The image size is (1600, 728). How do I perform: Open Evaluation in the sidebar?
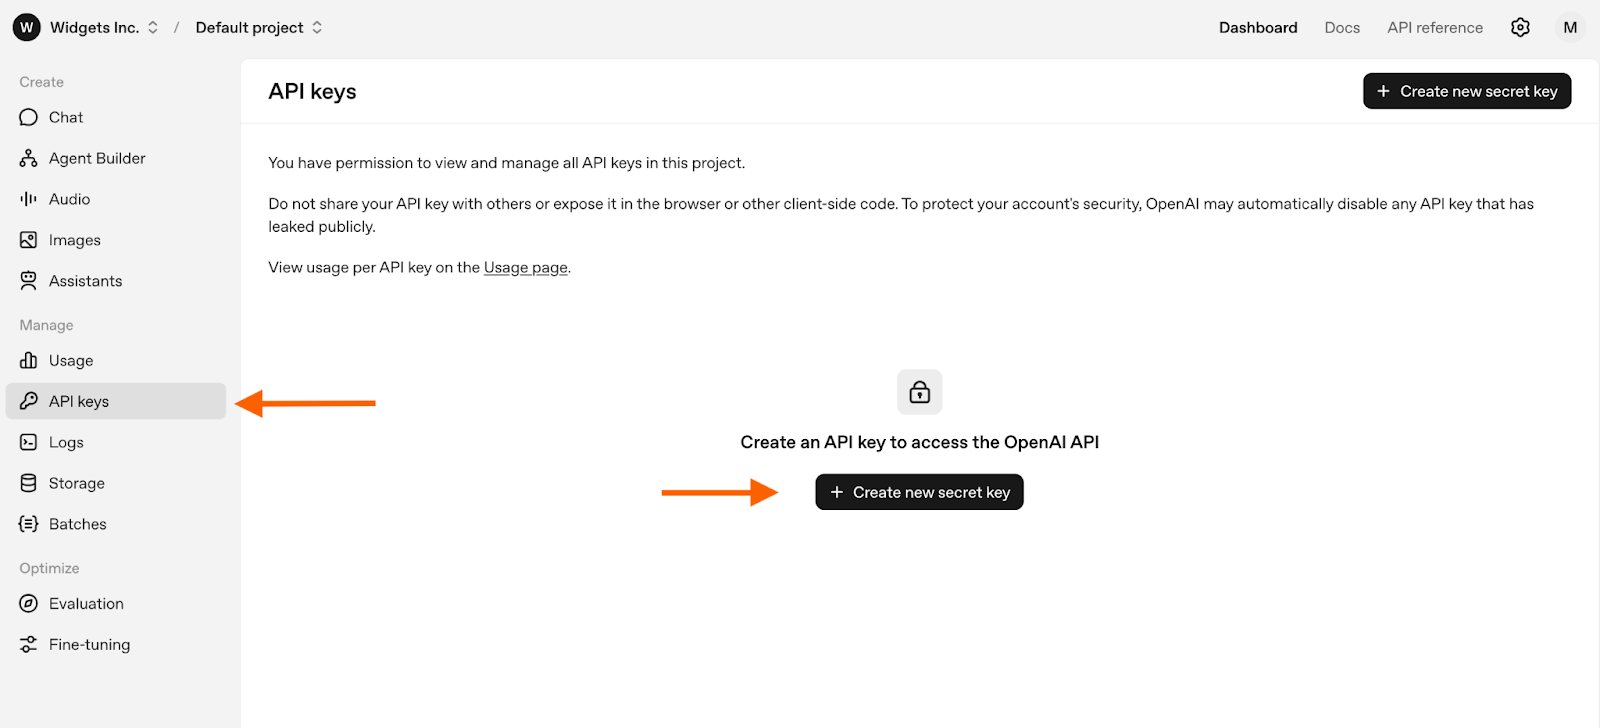[x=116, y=604]
